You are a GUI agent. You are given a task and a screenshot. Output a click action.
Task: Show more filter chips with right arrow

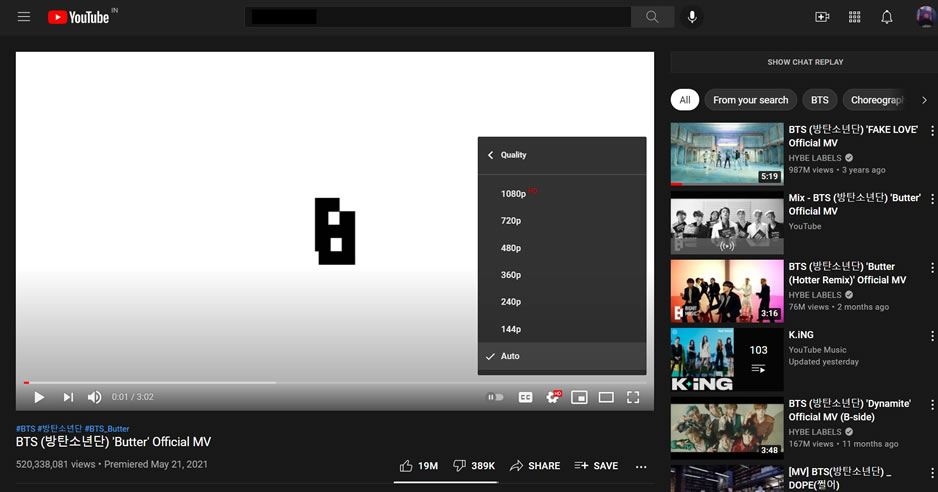[924, 100]
